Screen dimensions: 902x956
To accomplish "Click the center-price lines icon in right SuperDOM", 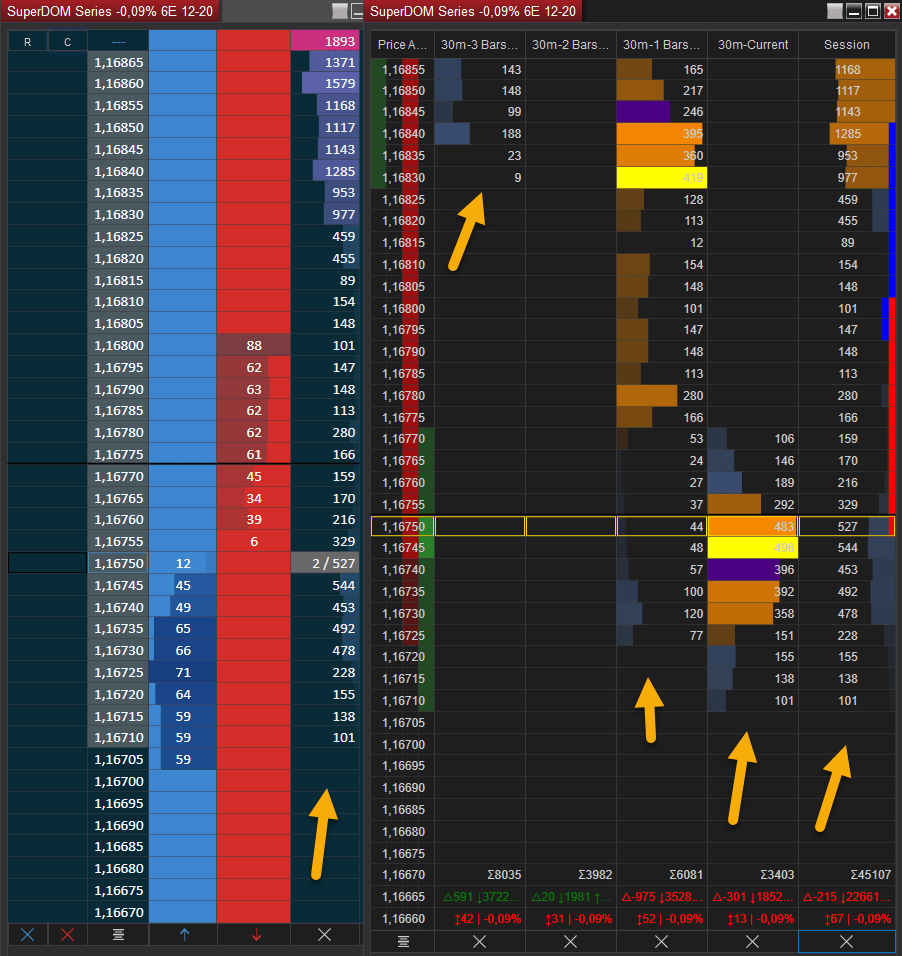I will point(403,941).
